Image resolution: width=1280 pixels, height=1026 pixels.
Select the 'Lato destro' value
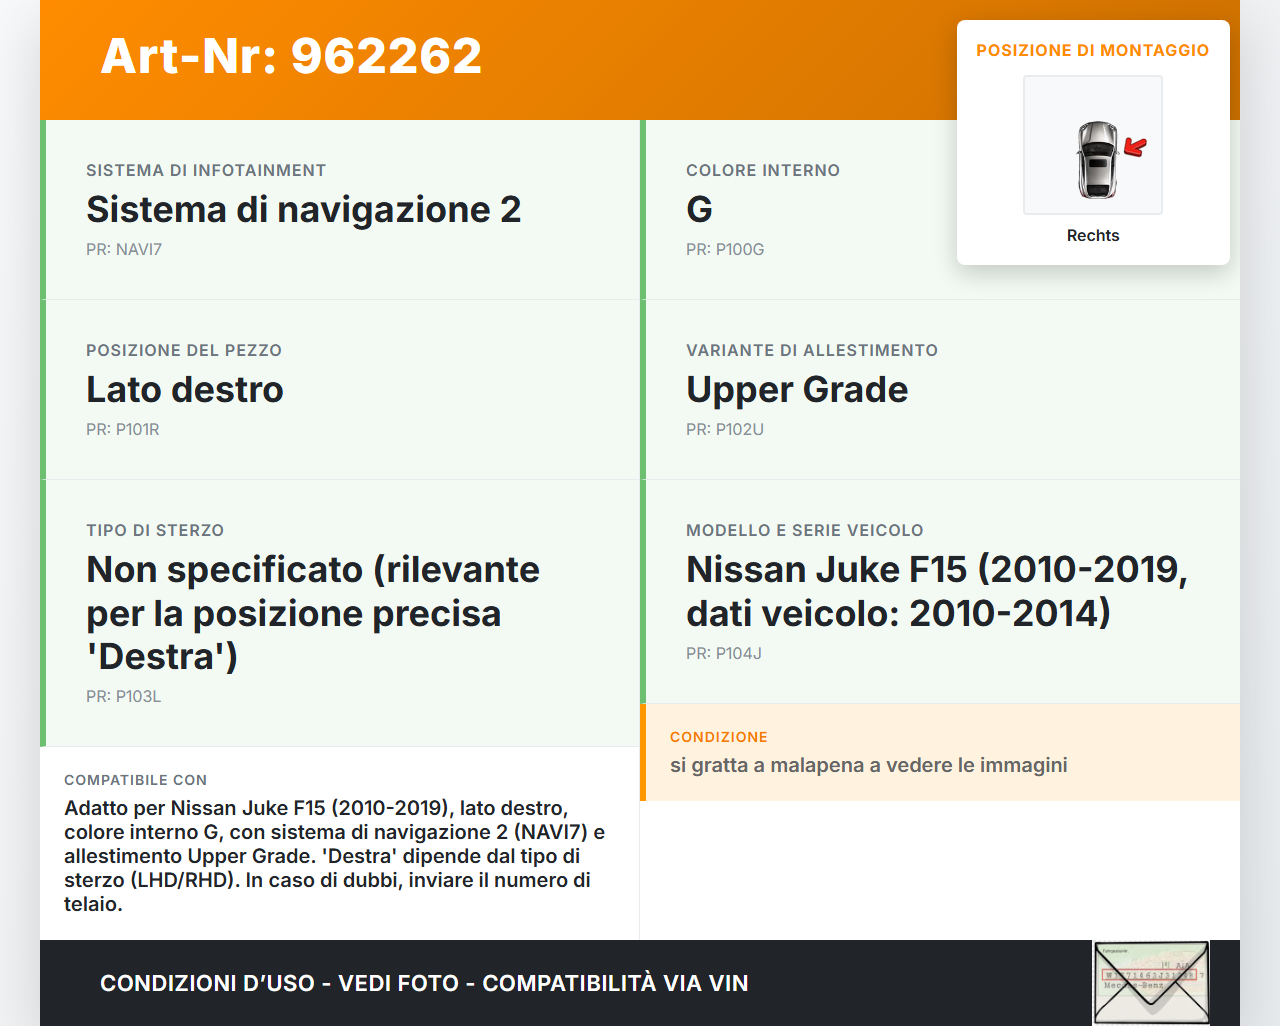click(185, 390)
